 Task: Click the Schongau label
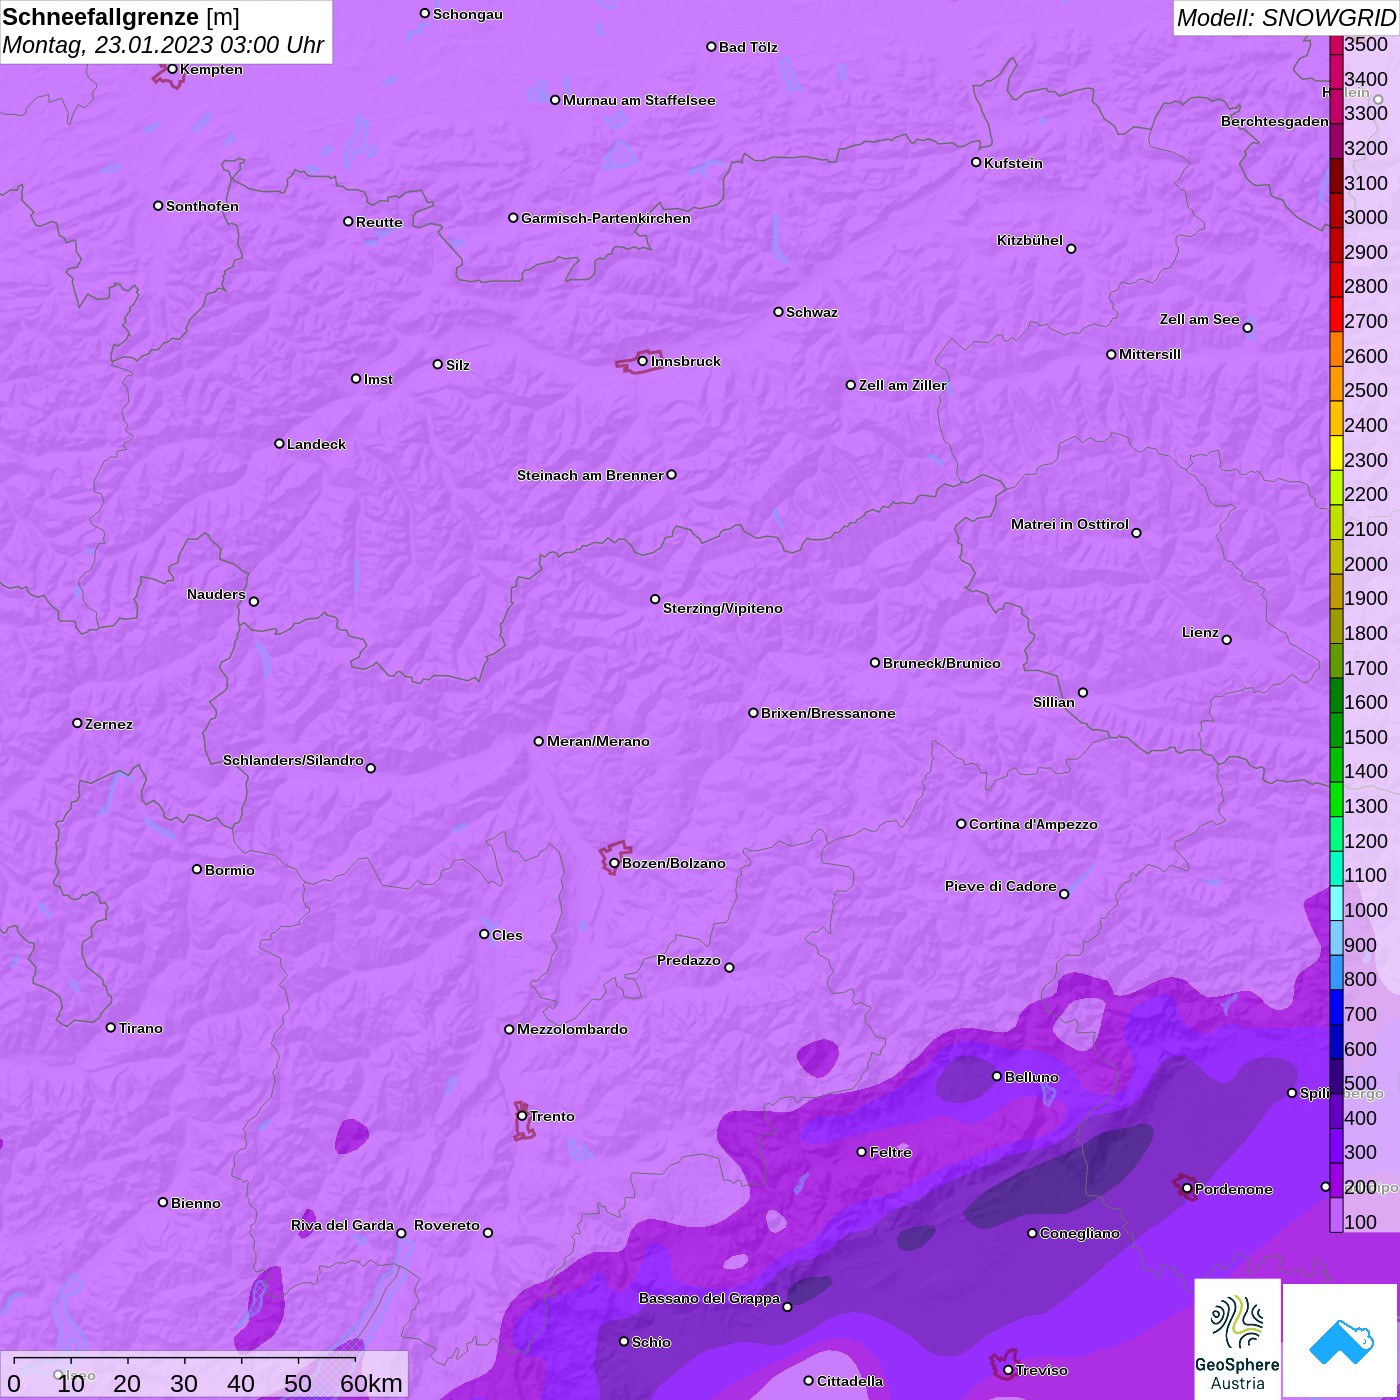pos(468,14)
